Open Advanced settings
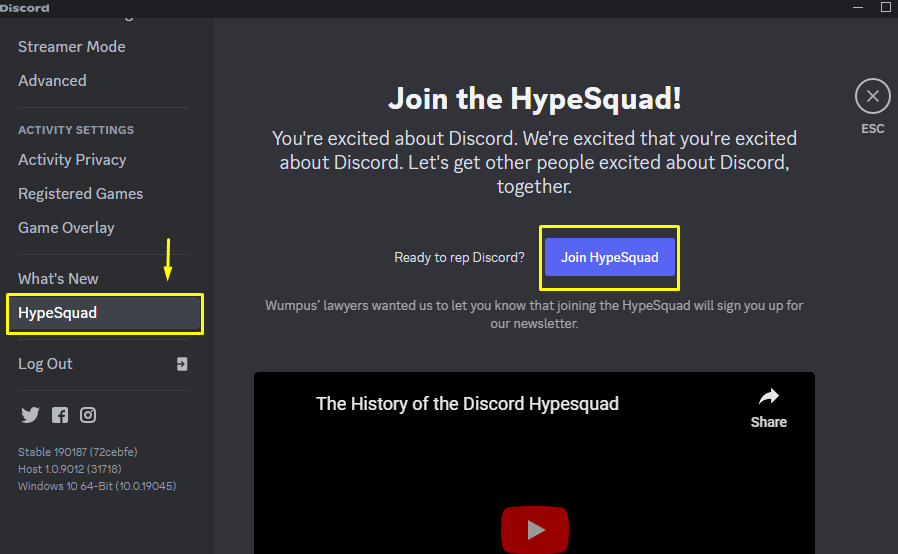Screen dimensions: 898x554 pos(52,81)
